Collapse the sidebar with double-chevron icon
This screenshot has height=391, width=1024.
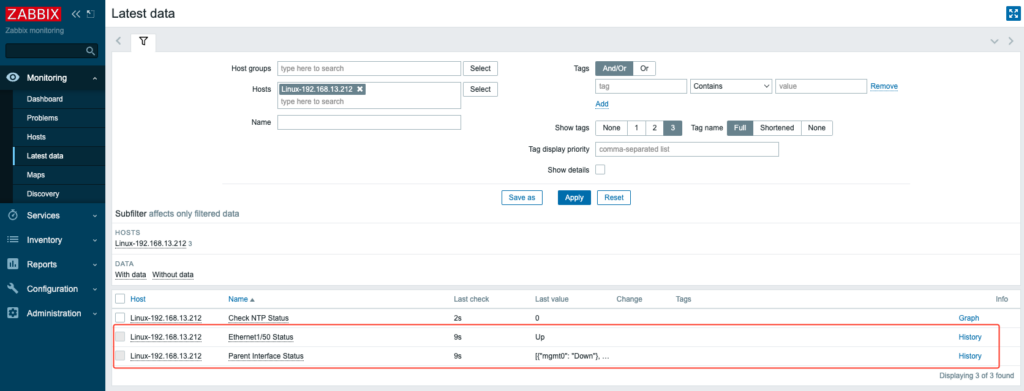click(x=76, y=14)
